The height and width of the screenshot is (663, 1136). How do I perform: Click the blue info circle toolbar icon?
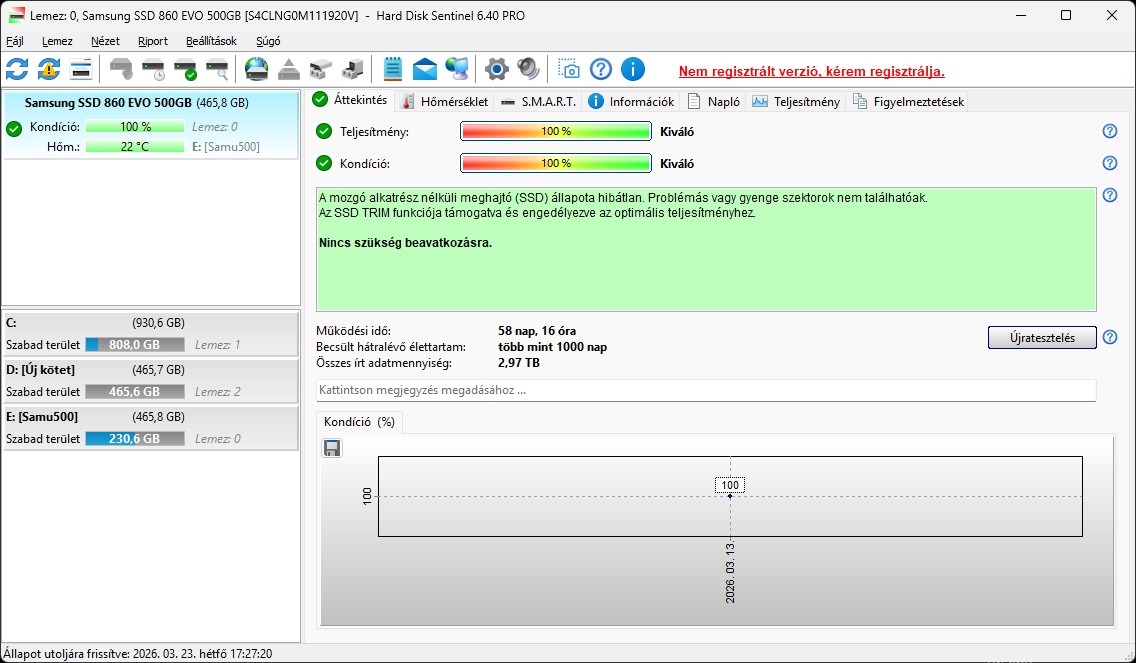tap(632, 70)
